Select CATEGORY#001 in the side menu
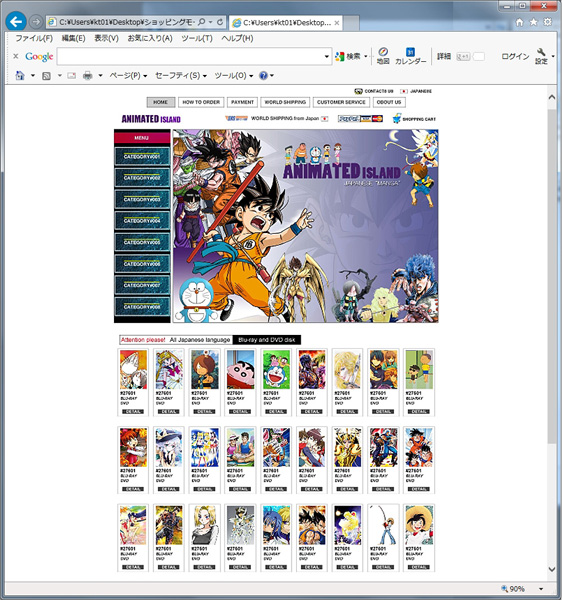 (x=142, y=157)
